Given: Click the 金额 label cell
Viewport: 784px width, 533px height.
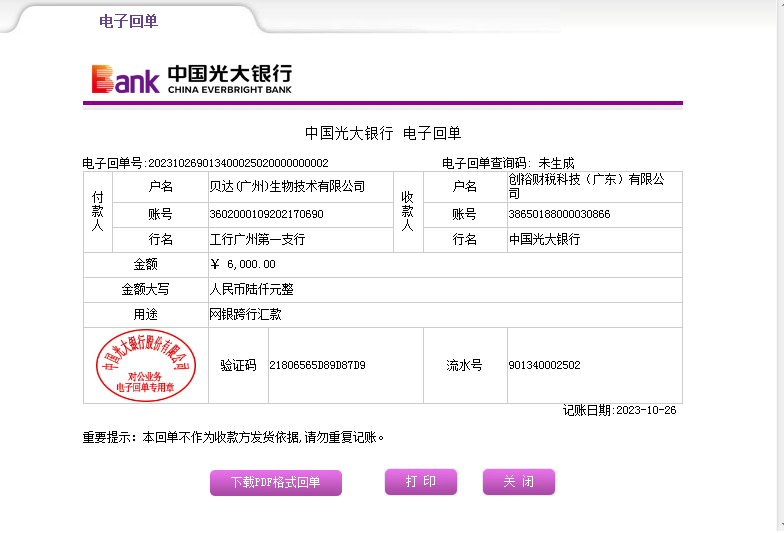Looking at the screenshot, I should 146,264.
